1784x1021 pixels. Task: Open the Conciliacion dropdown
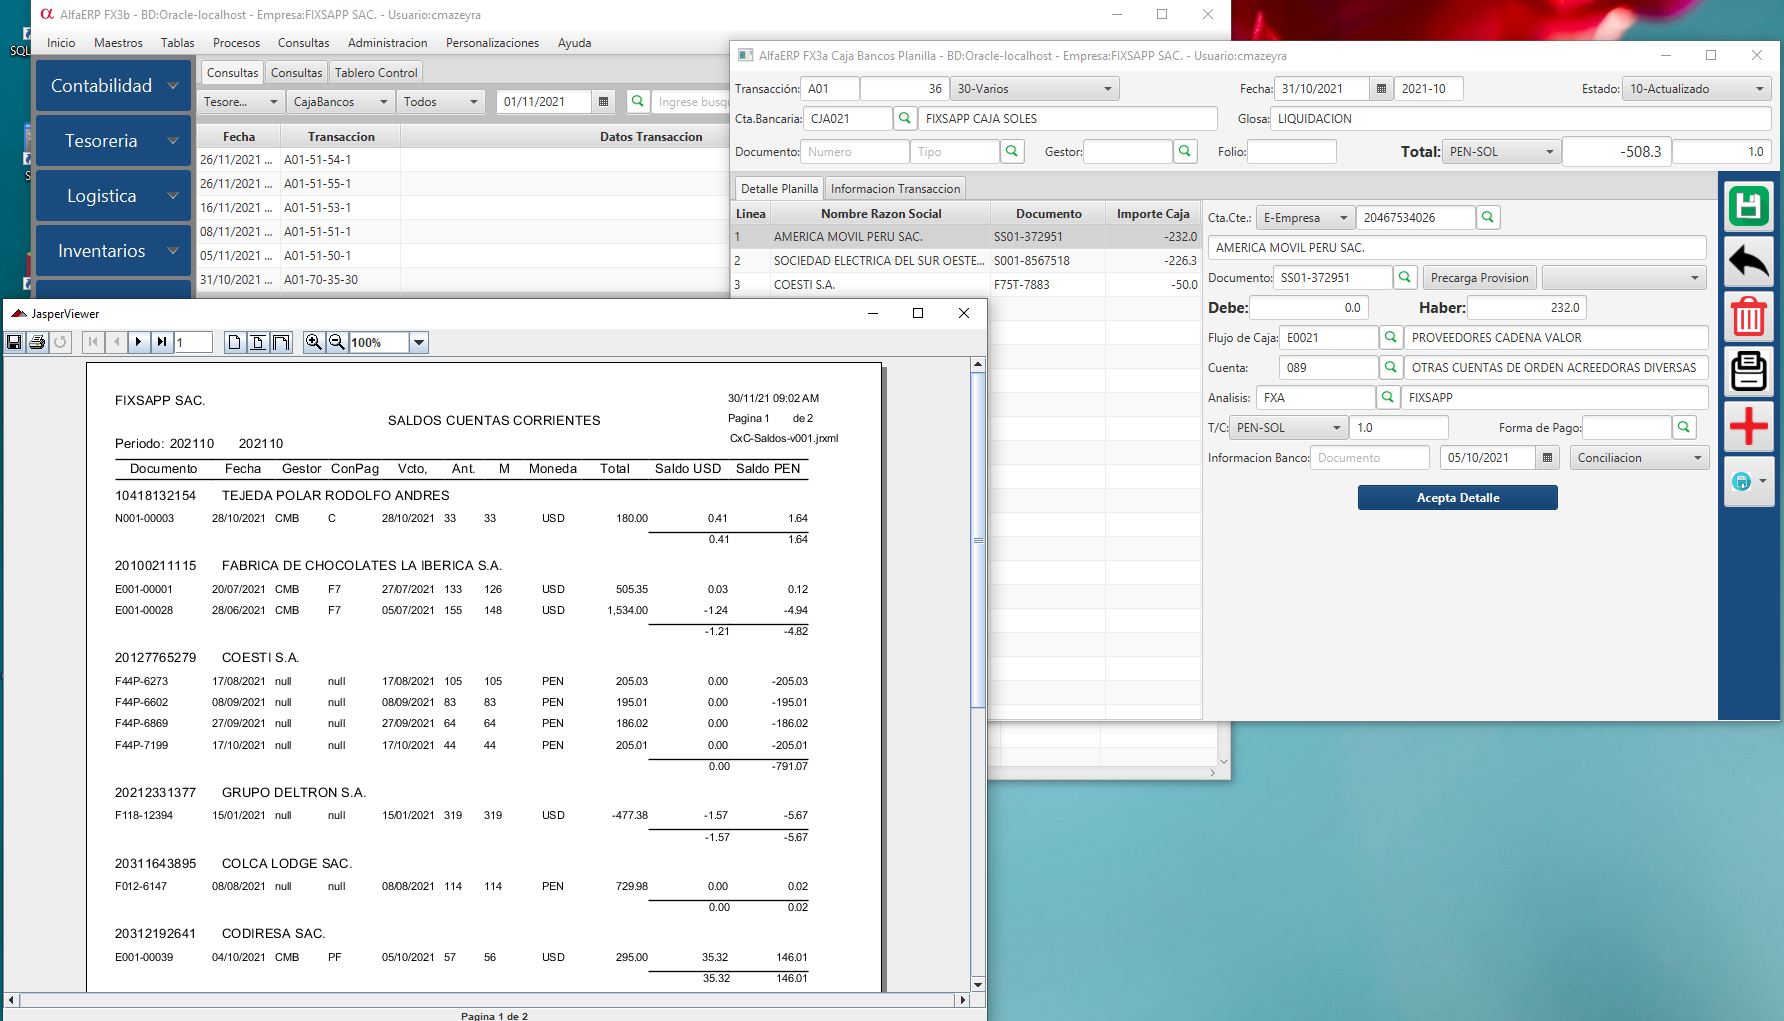coord(1638,458)
